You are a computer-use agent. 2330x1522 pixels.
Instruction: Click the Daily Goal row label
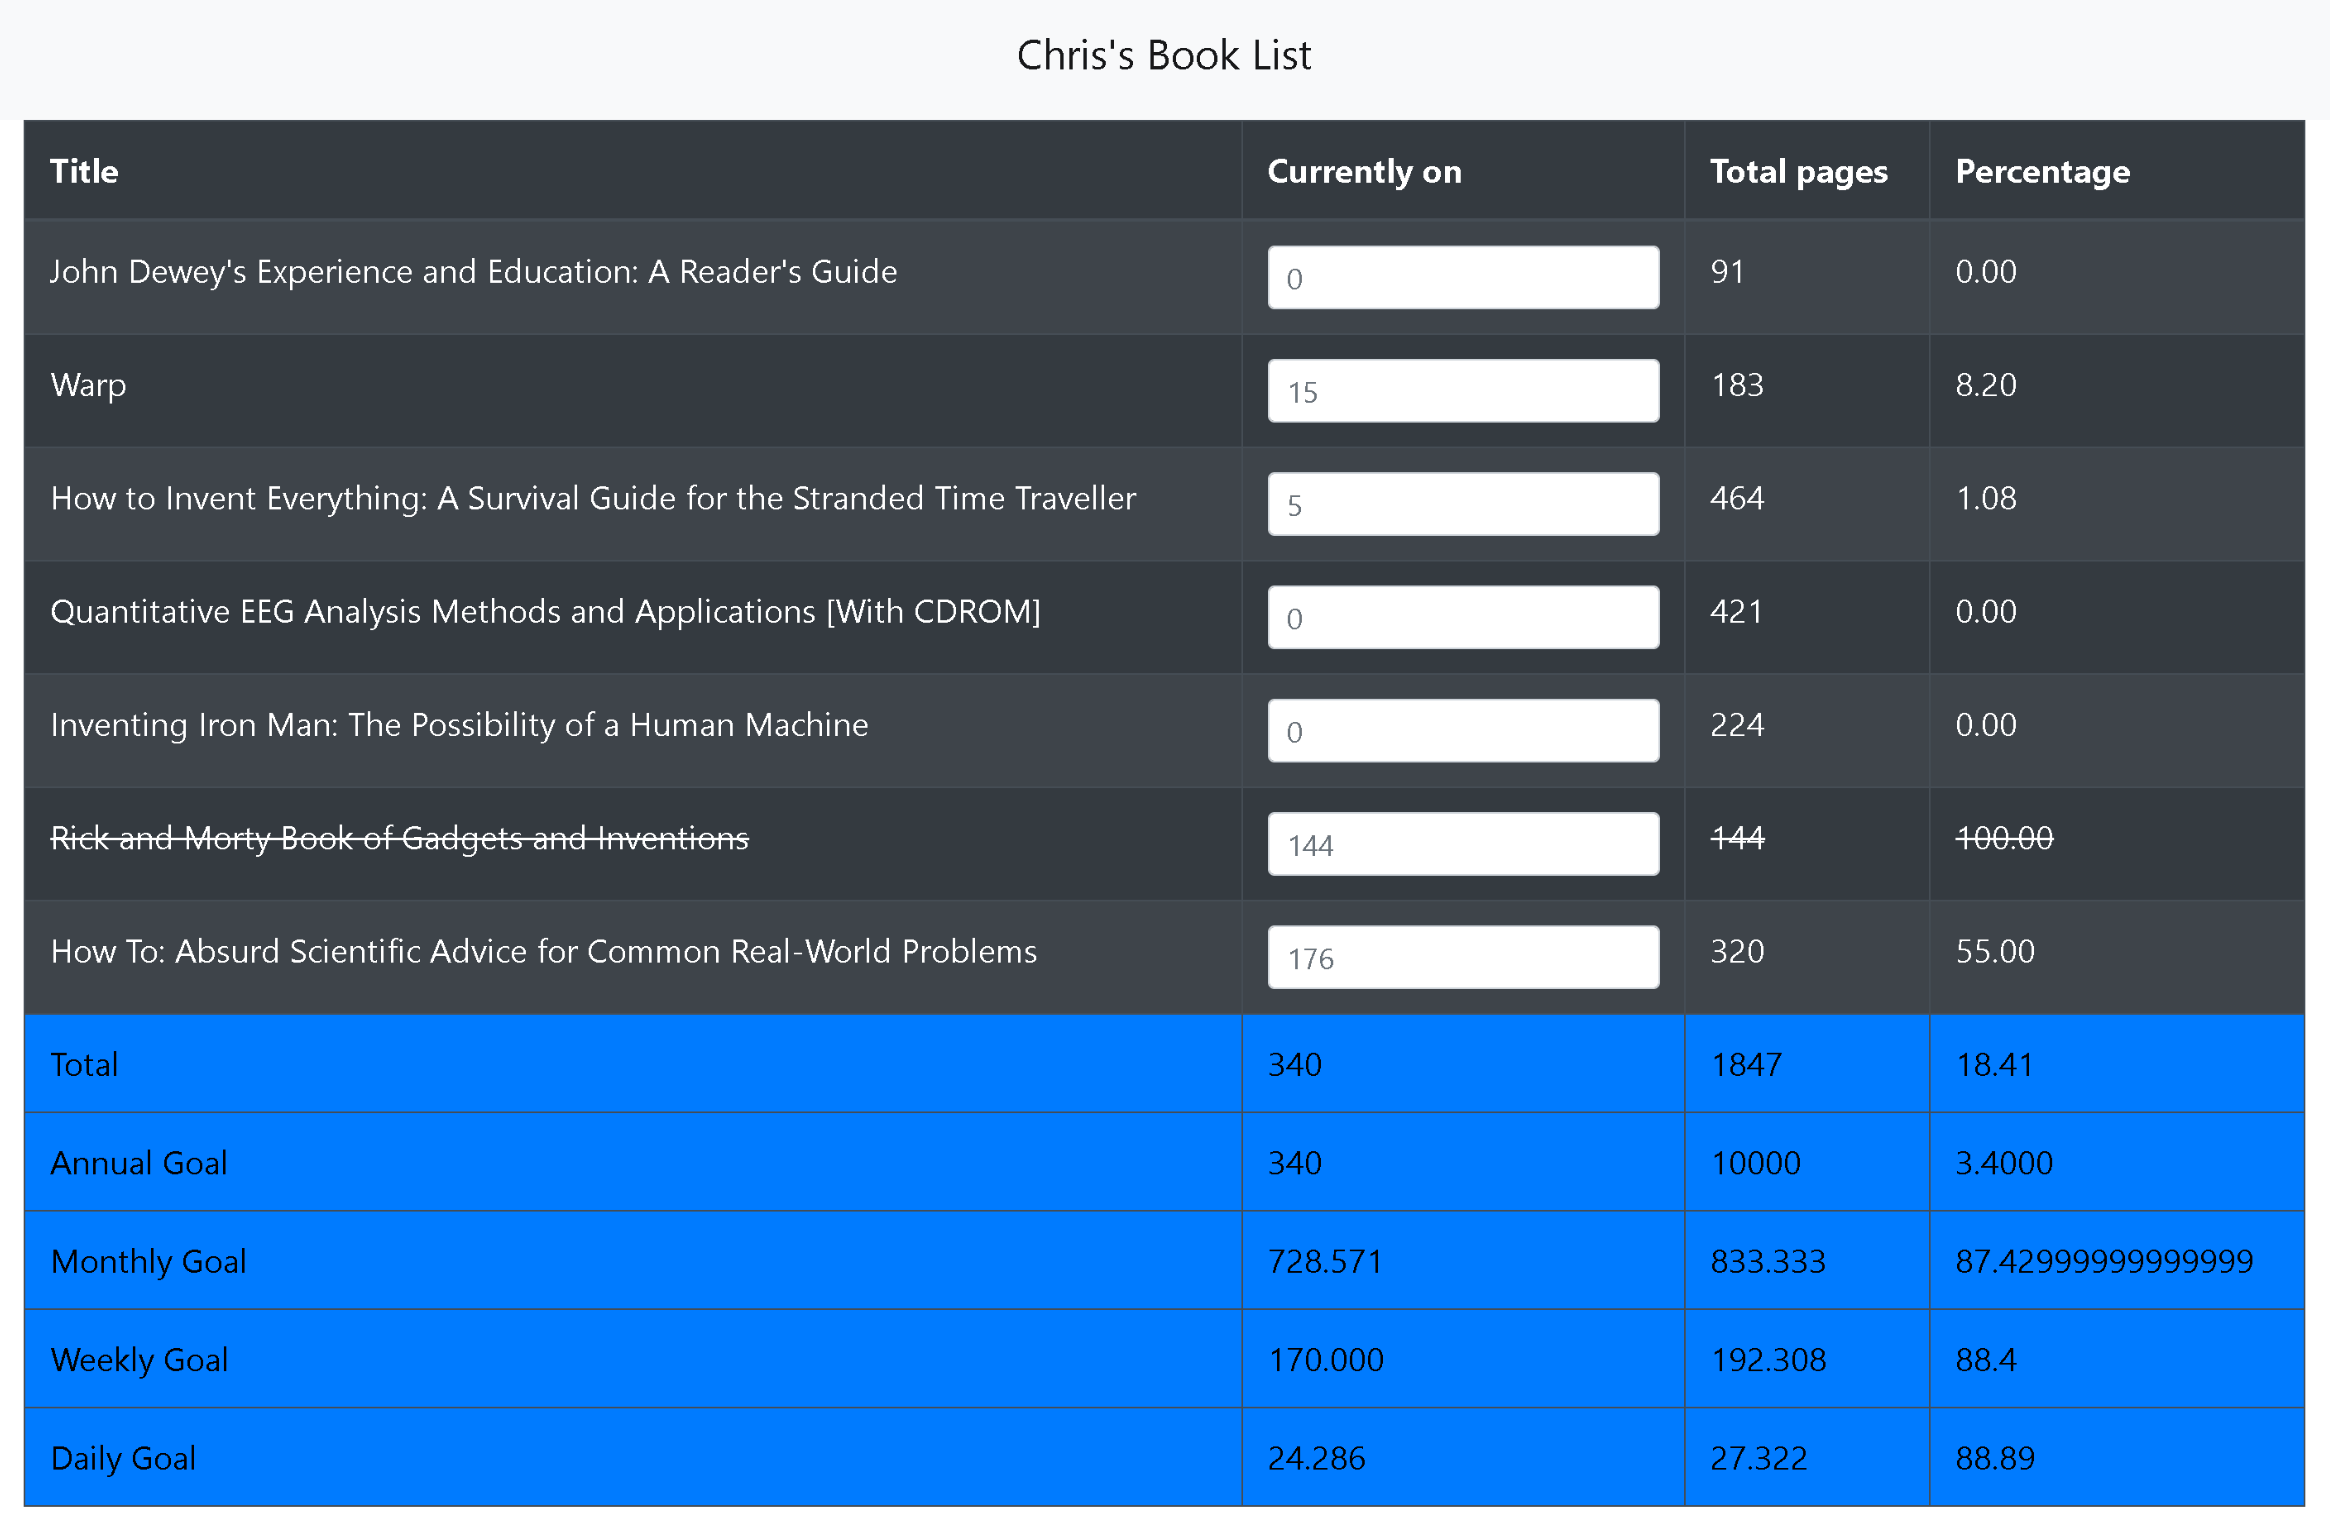pyautogui.click(x=123, y=1459)
